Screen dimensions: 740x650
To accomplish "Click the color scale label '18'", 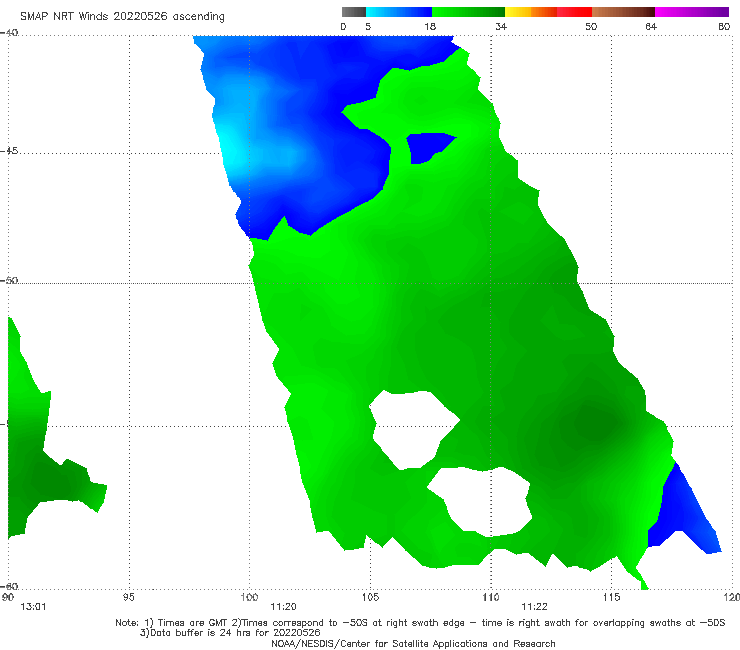I will (430, 26).
